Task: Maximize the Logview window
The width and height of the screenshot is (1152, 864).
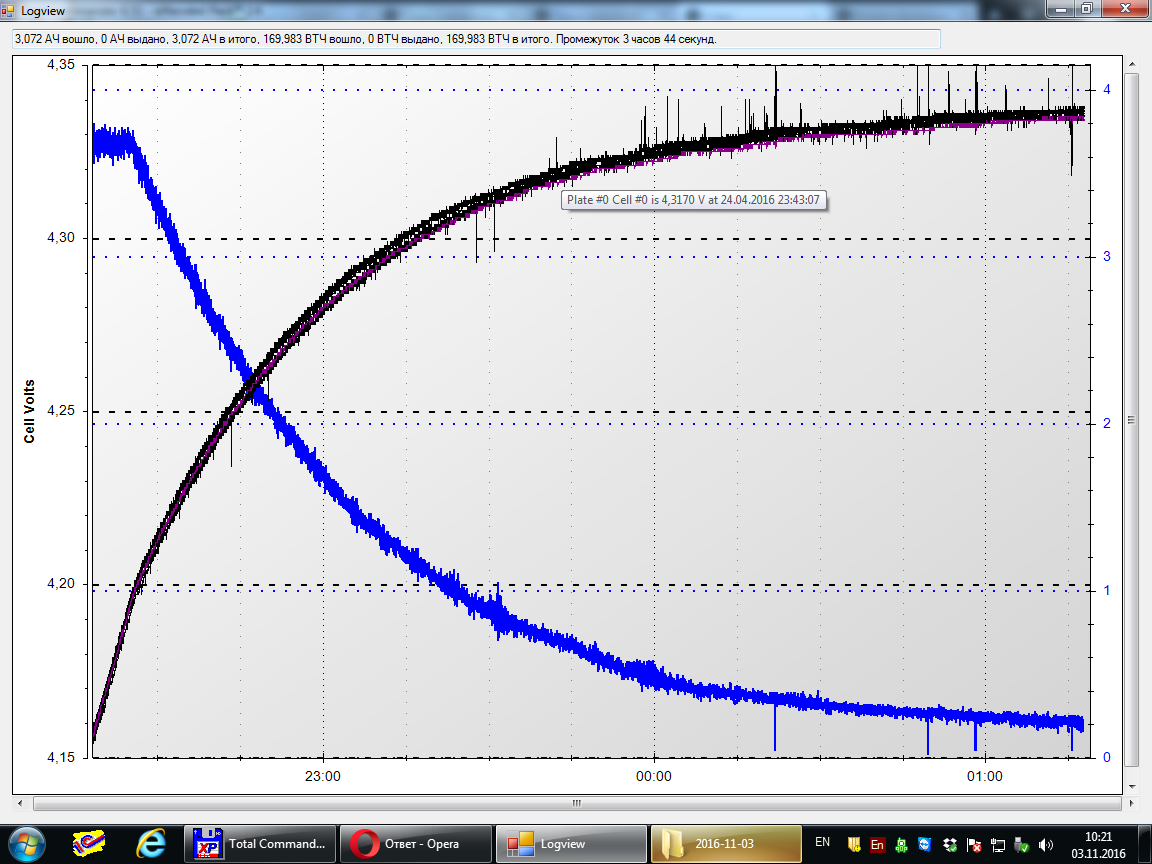Action: click(1085, 8)
